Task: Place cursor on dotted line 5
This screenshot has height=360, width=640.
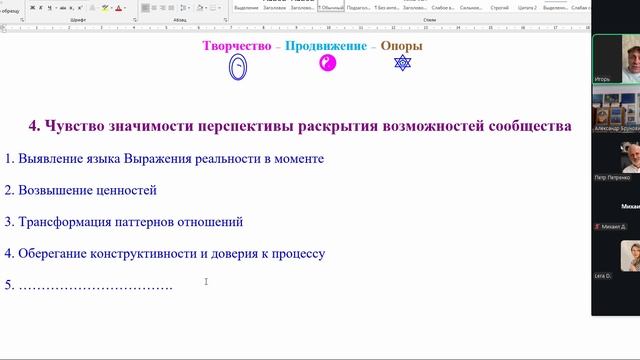Action: point(89,285)
